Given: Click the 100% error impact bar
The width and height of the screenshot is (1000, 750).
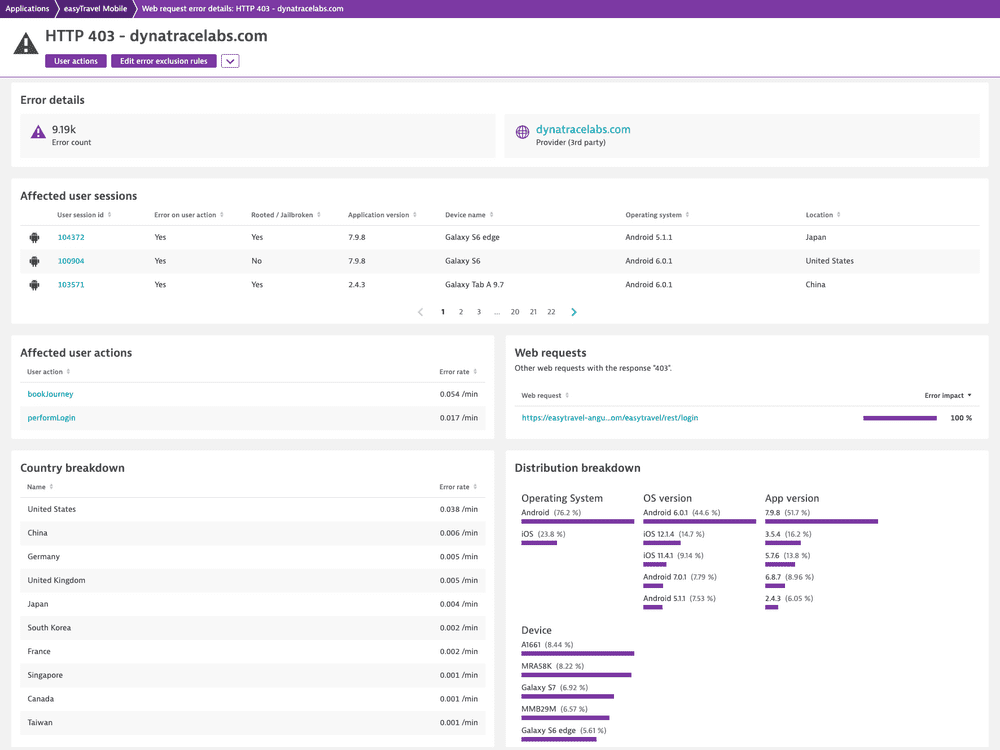Looking at the screenshot, I should [x=900, y=418].
